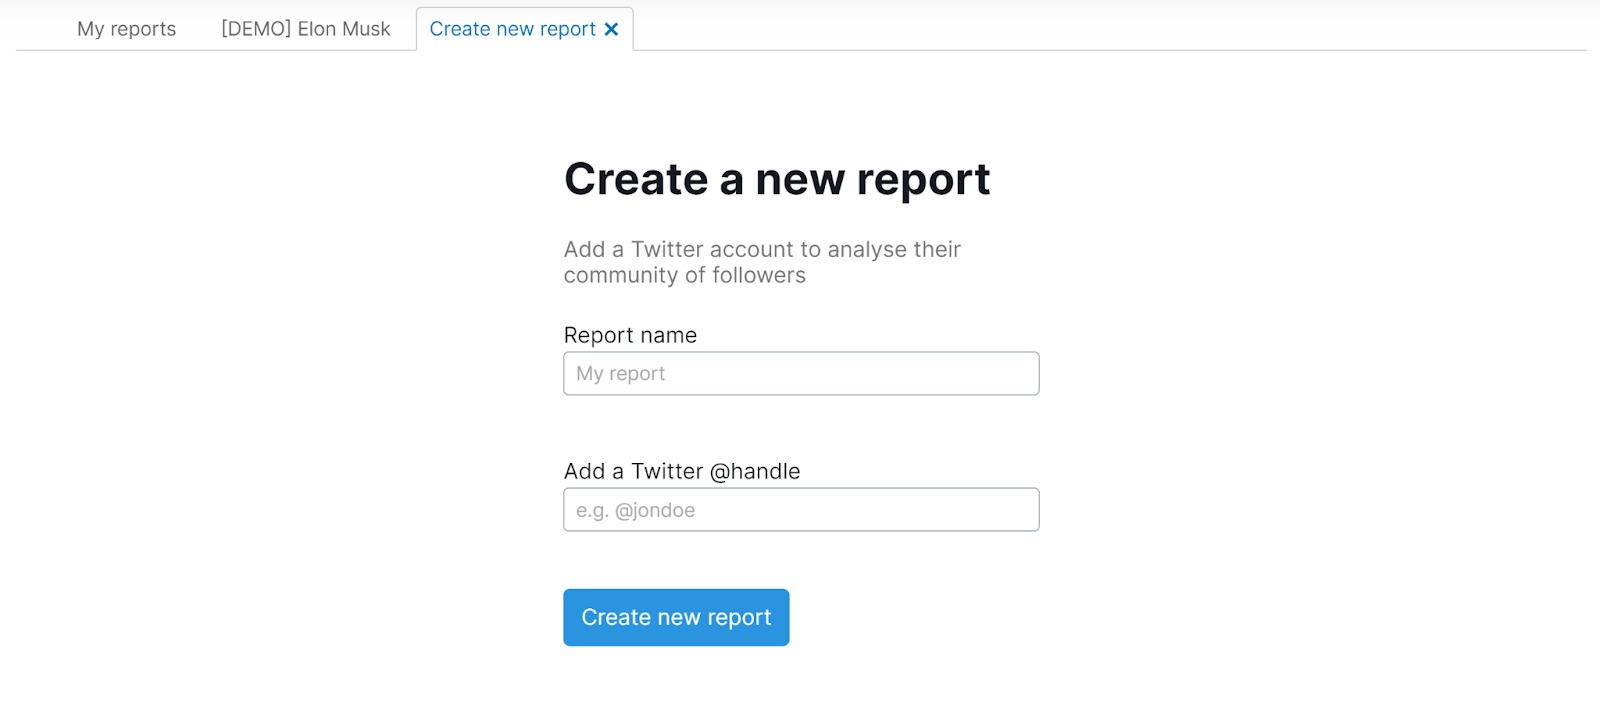Click the Report name input field
Image resolution: width=1600 pixels, height=723 pixels.
pyautogui.click(x=801, y=373)
